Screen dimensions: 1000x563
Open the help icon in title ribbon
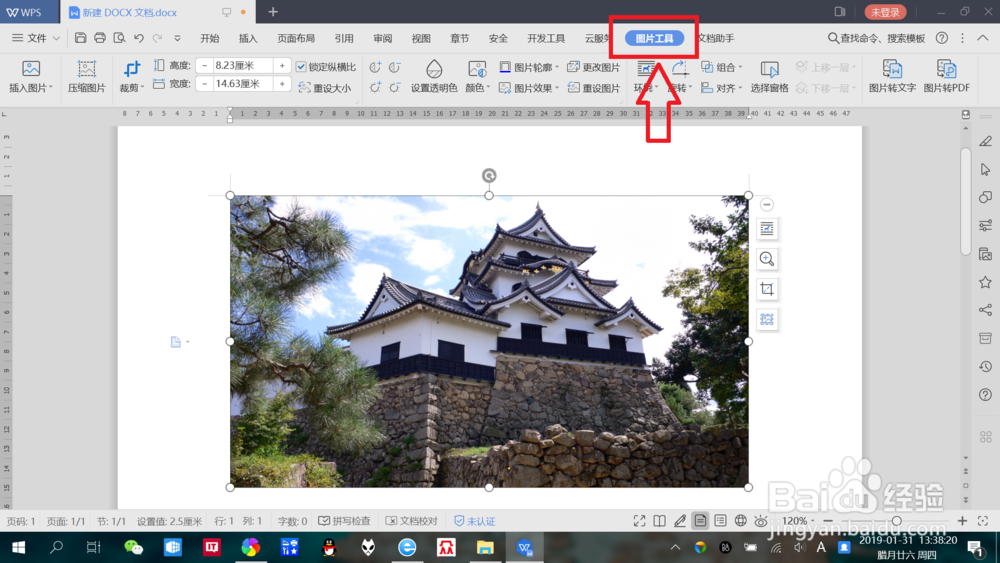(x=941, y=38)
